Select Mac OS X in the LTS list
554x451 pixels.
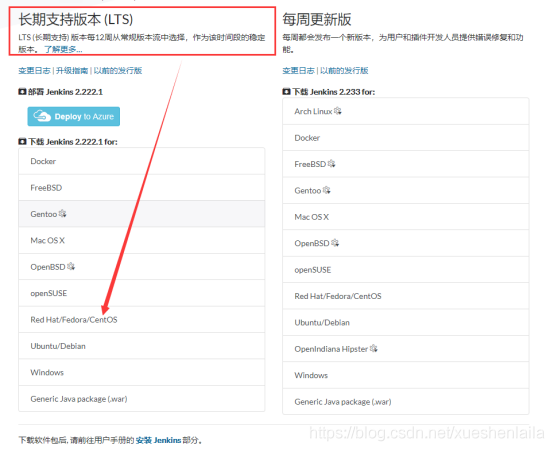[142, 240]
